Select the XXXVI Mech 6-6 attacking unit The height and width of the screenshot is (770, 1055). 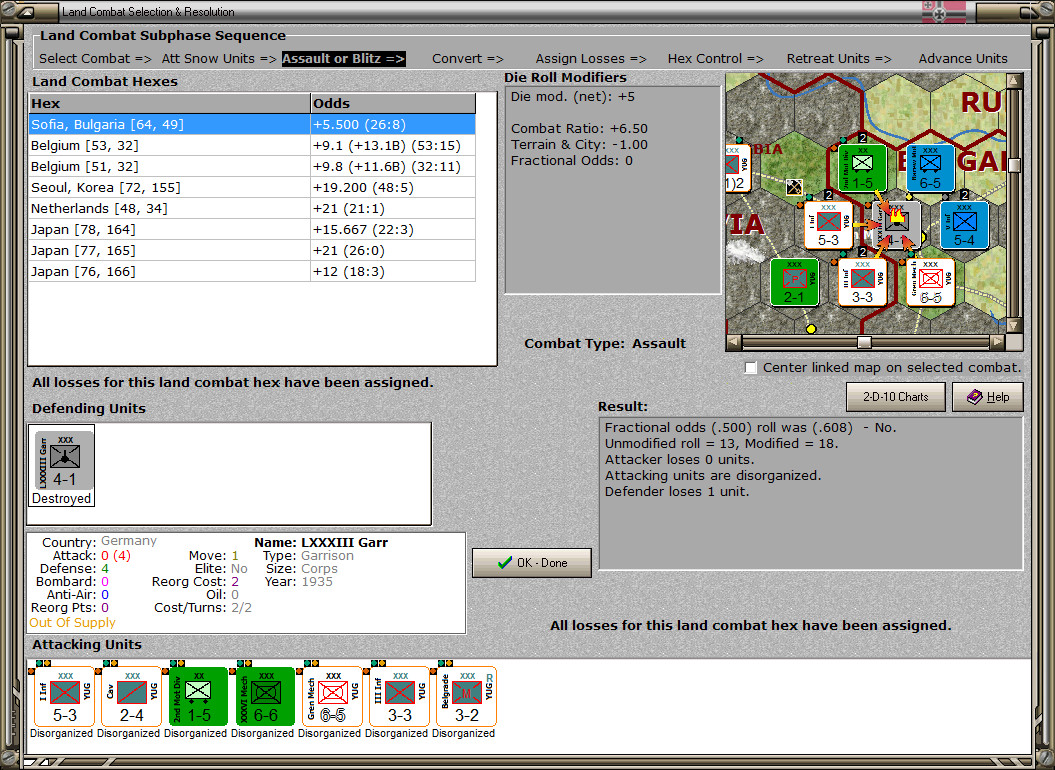point(265,697)
